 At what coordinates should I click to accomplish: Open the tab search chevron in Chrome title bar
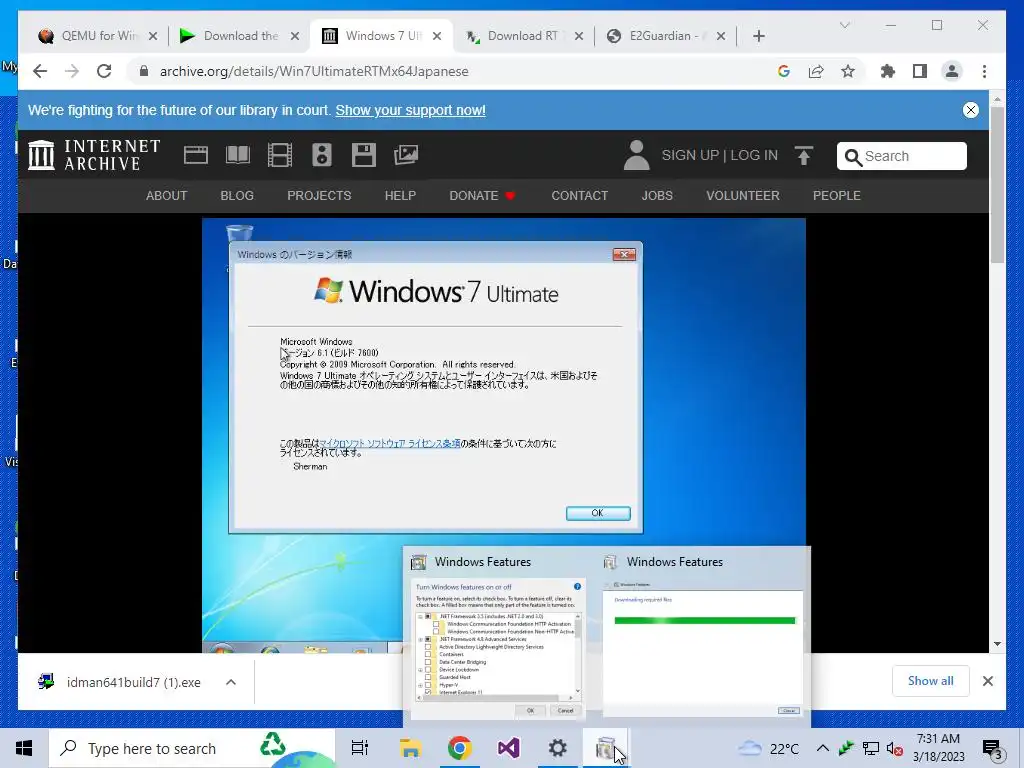coord(844,25)
